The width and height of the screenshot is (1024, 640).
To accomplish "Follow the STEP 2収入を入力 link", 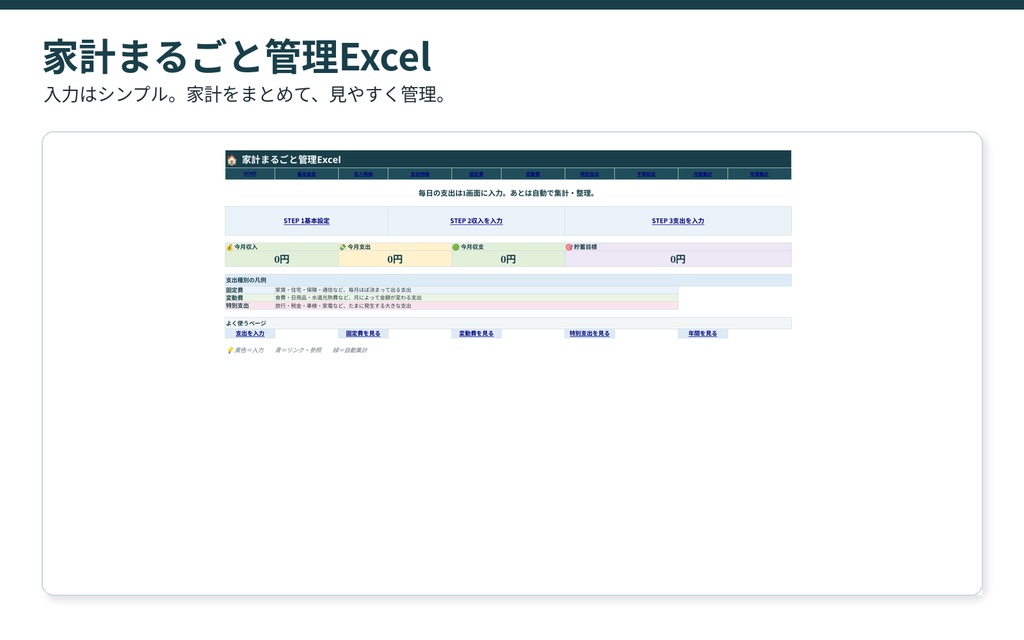I will [476, 221].
